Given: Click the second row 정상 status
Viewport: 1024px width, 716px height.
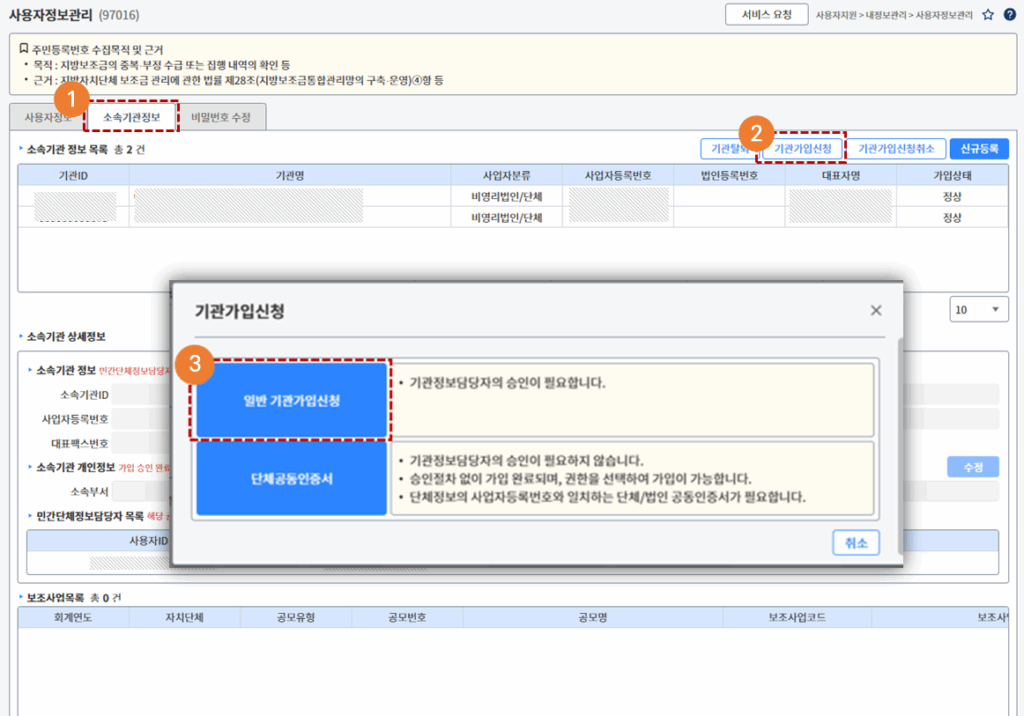Looking at the screenshot, I should 952,218.
